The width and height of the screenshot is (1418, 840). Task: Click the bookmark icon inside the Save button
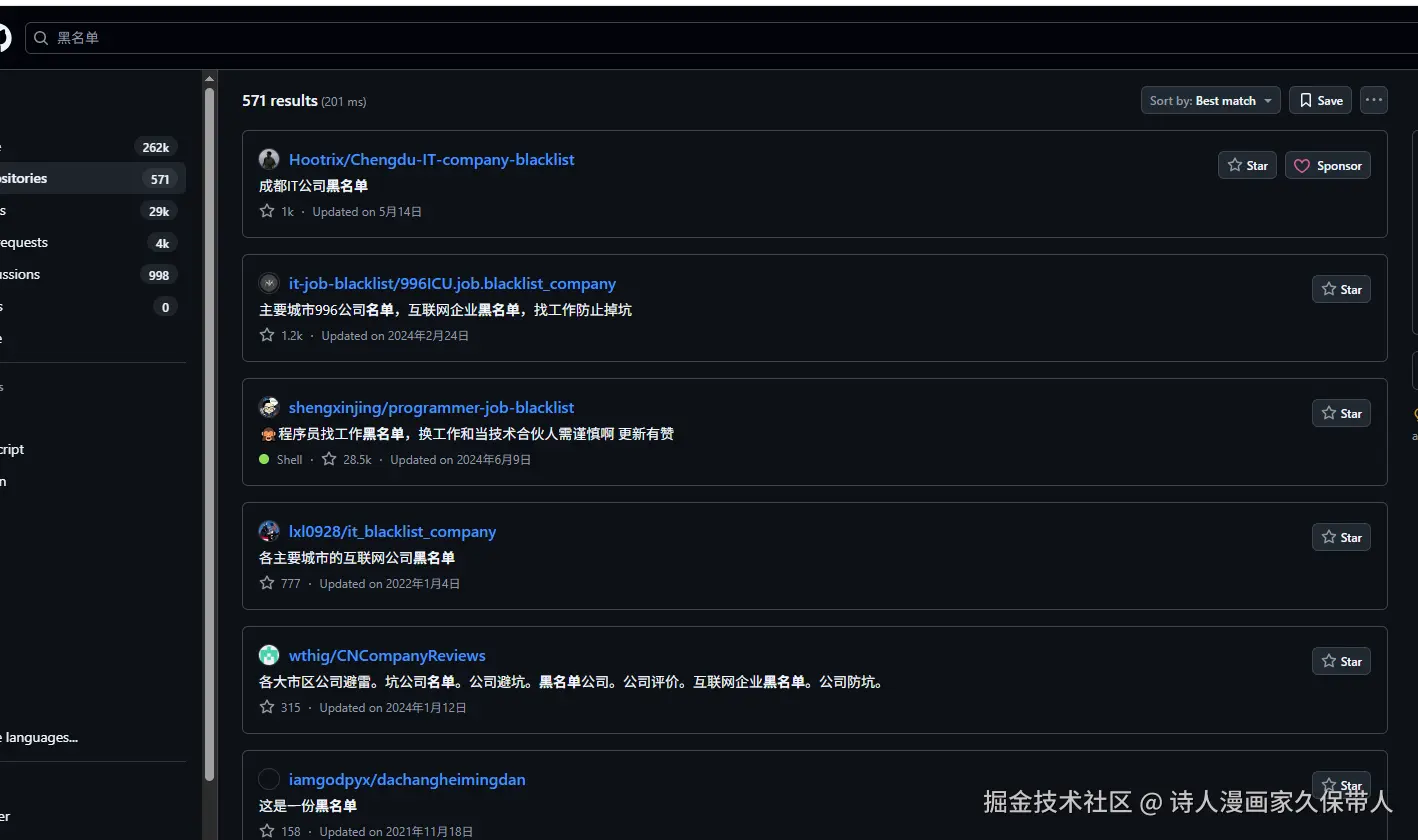(x=1304, y=100)
